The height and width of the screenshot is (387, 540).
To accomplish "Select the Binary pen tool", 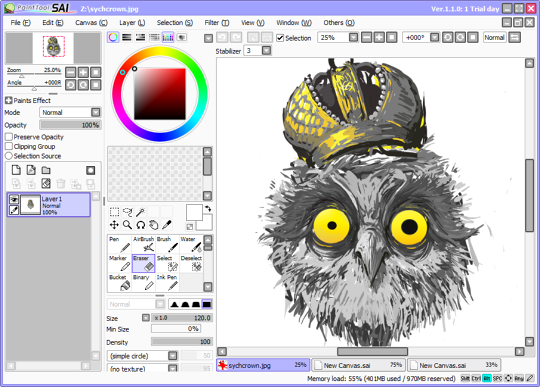I will click(x=143, y=282).
